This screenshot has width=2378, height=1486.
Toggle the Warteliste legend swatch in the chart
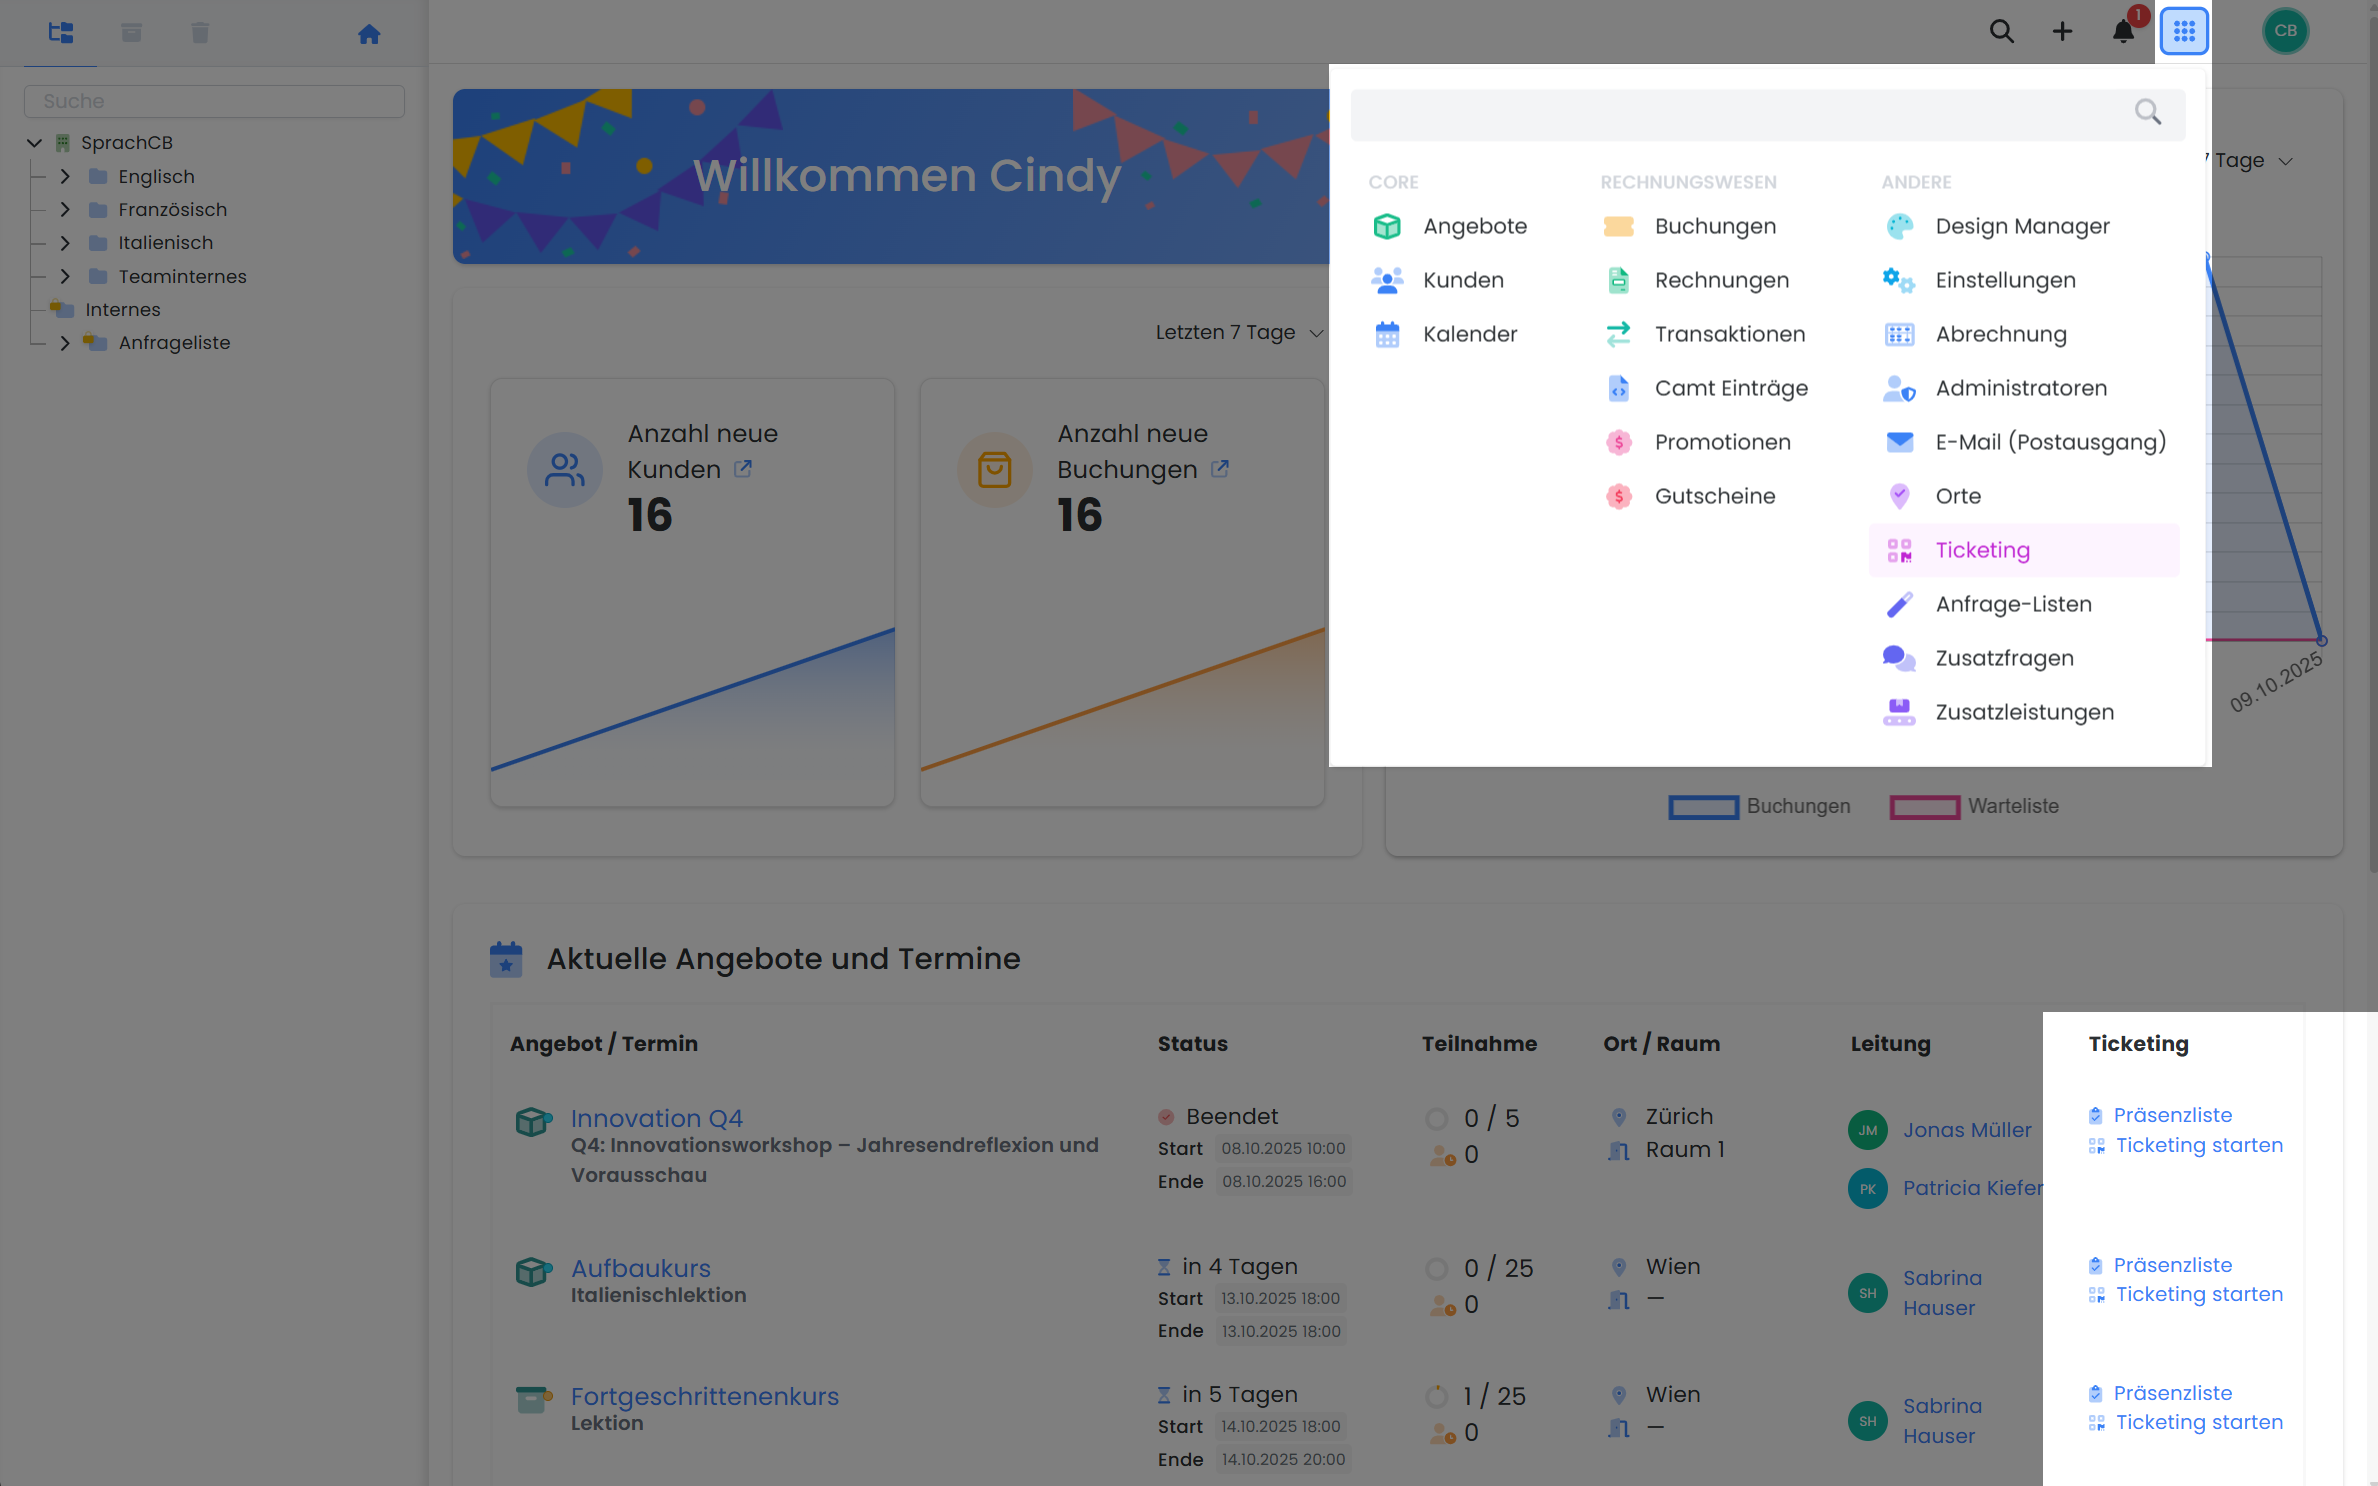pos(1923,806)
